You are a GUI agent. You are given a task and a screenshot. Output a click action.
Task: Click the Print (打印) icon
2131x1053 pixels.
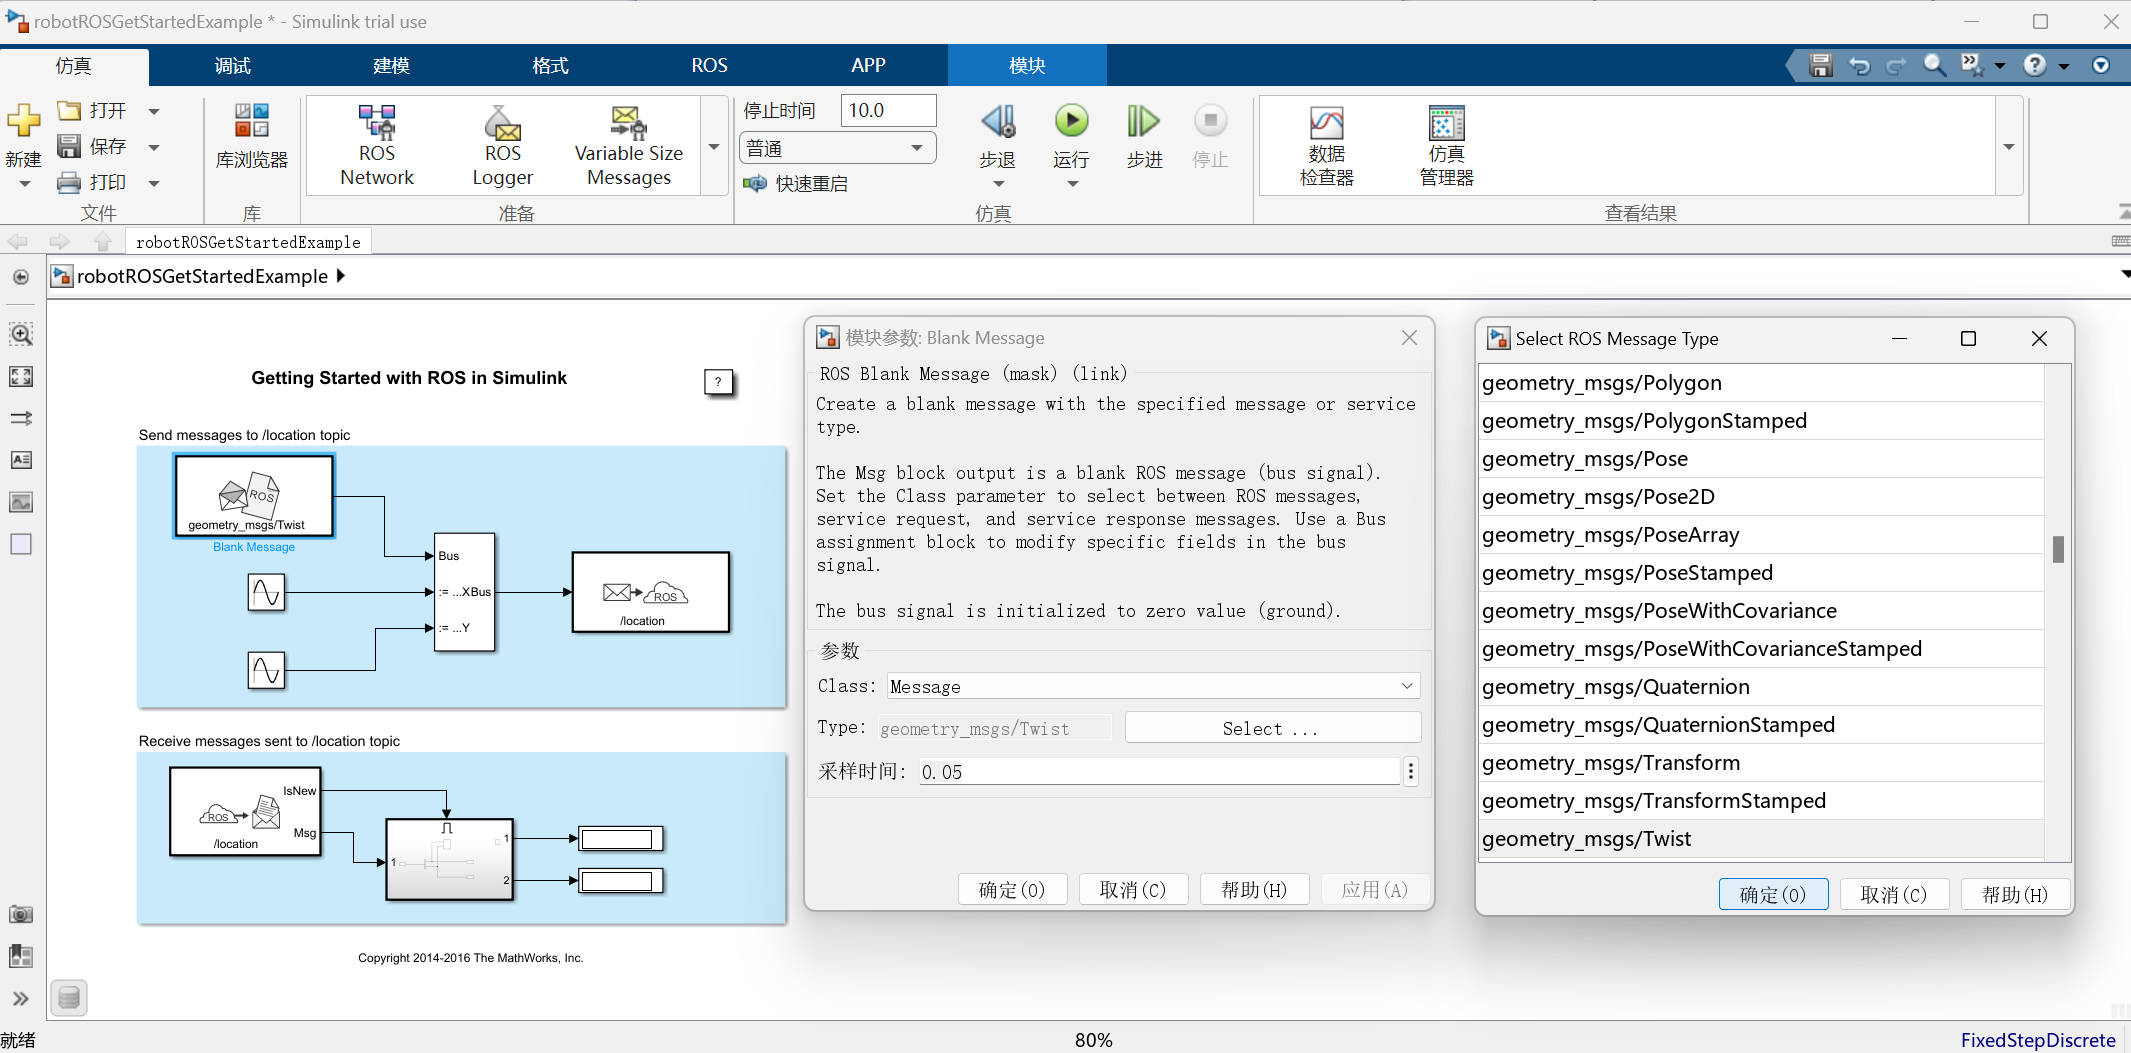(x=69, y=182)
